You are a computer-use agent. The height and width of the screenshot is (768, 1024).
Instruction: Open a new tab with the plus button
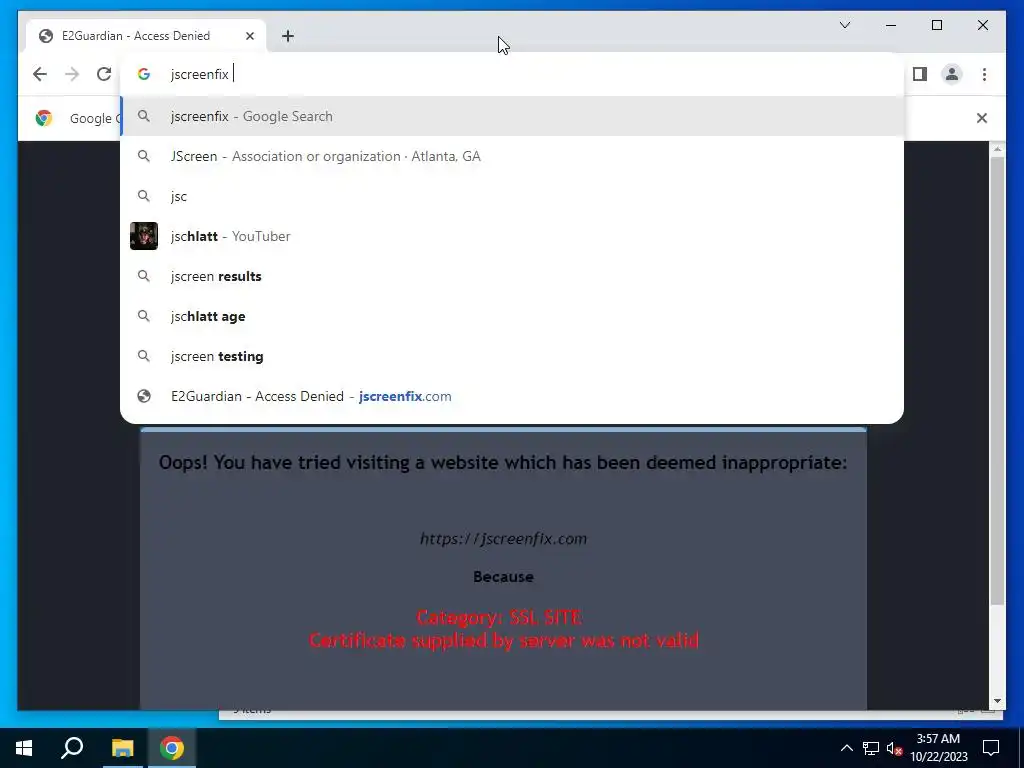coord(288,36)
